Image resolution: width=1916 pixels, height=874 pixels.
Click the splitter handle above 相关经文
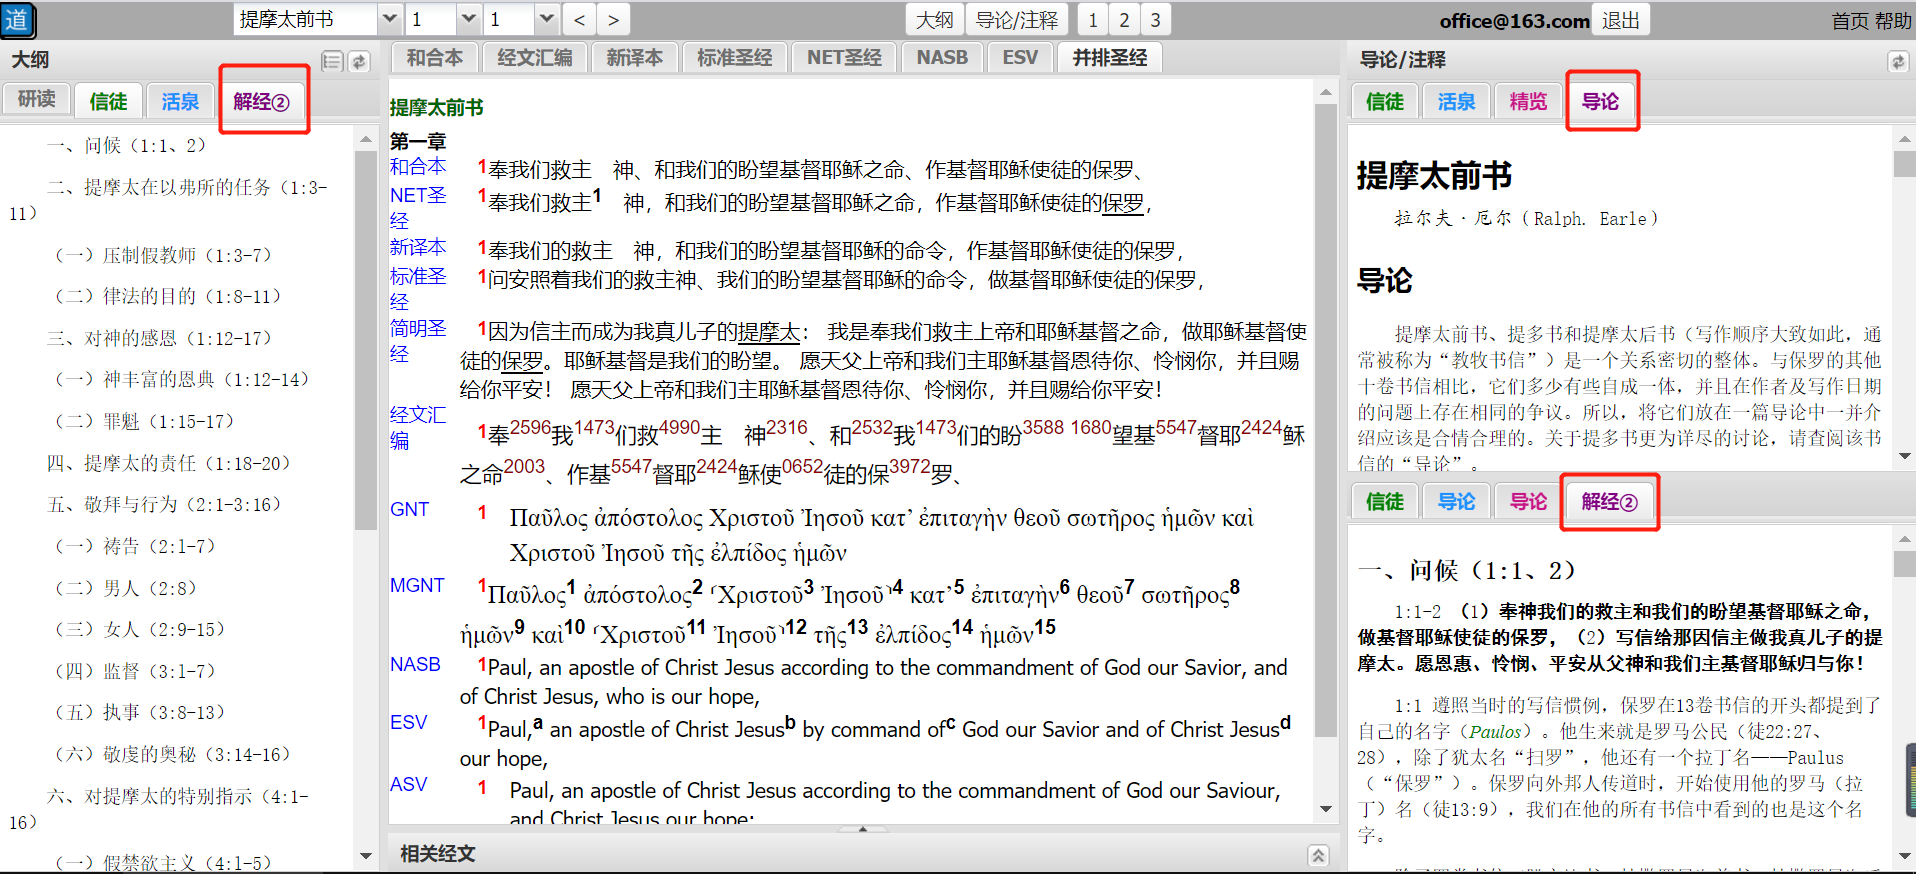(x=862, y=829)
